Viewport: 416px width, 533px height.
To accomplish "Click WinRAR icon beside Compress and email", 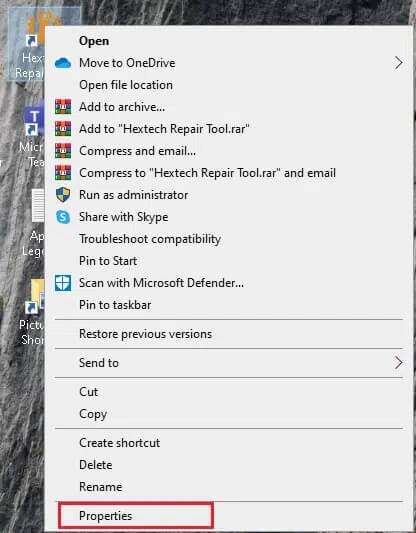I will (x=63, y=151).
